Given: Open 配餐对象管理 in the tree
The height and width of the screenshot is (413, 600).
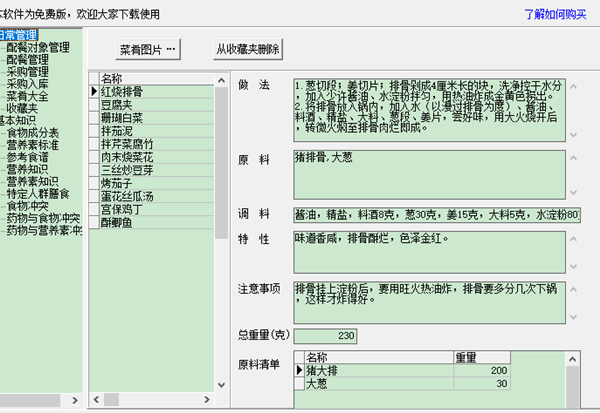Looking at the screenshot, I should (38, 47).
